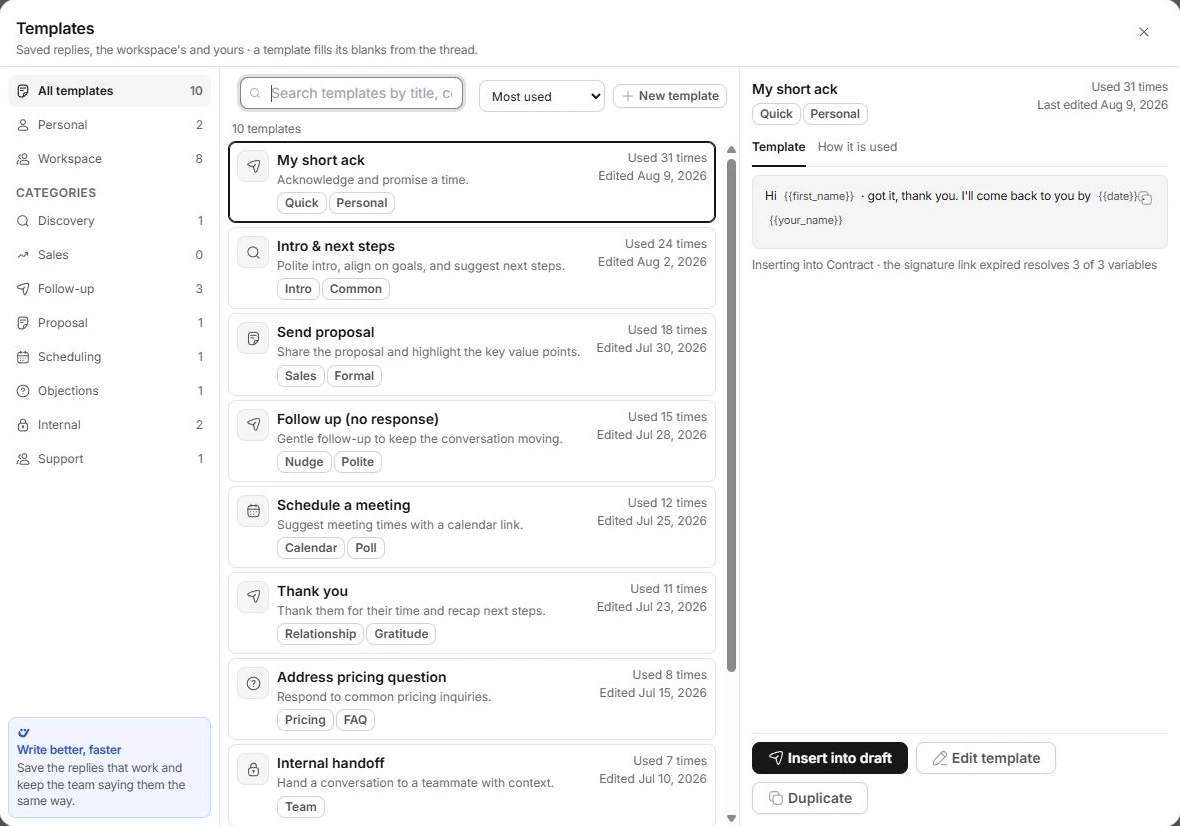Click the FAQ tag on pricing question
The image size is (1180, 826).
point(355,720)
